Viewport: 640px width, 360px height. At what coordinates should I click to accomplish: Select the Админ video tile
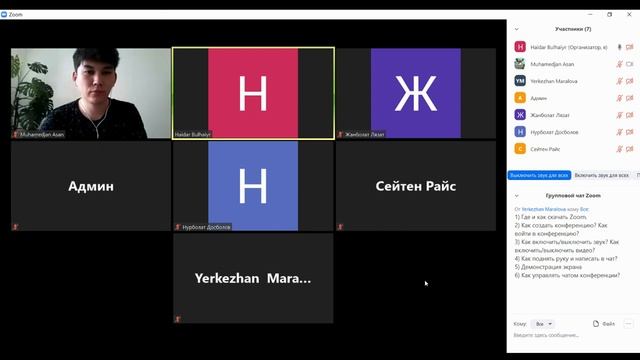click(x=91, y=186)
